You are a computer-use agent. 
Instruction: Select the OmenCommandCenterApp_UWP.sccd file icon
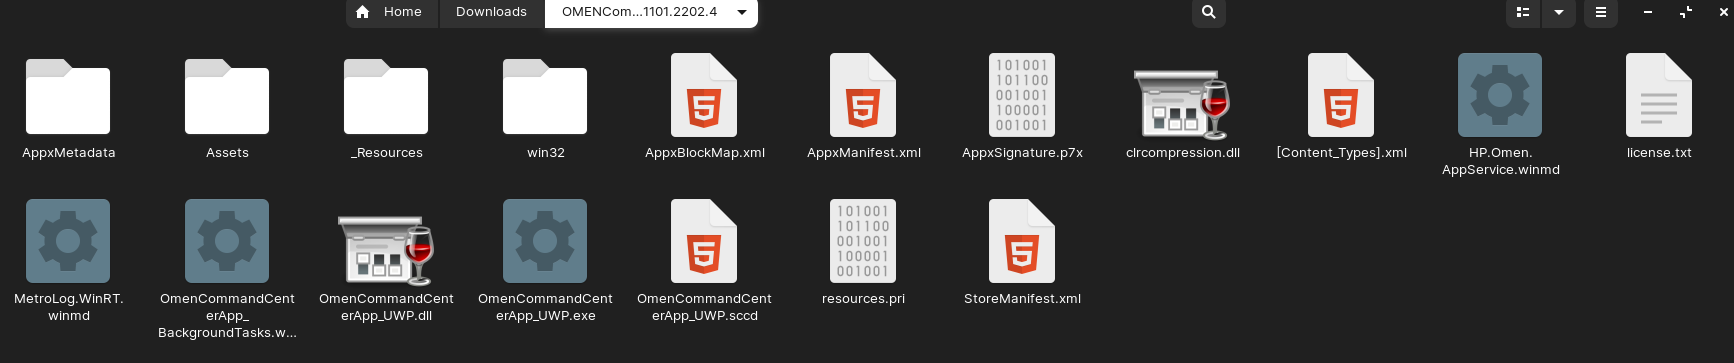pyautogui.click(x=704, y=241)
